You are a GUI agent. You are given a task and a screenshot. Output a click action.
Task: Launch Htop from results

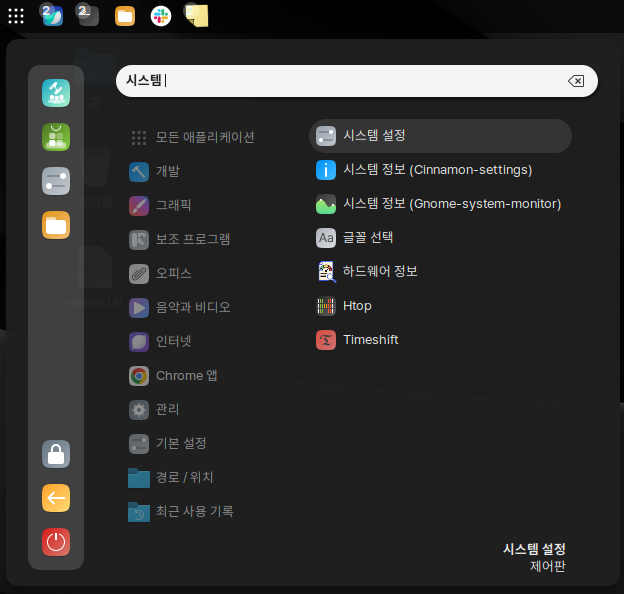pyautogui.click(x=440, y=306)
